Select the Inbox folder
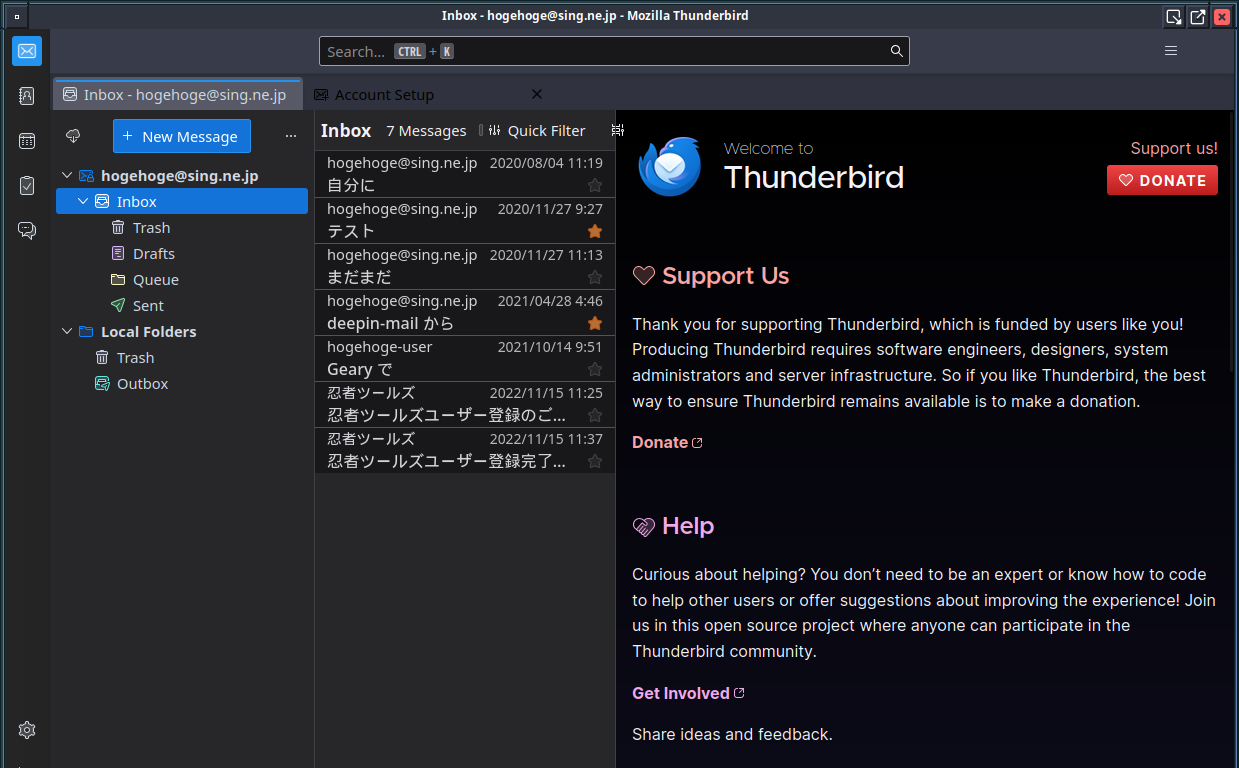 [182, 201]
